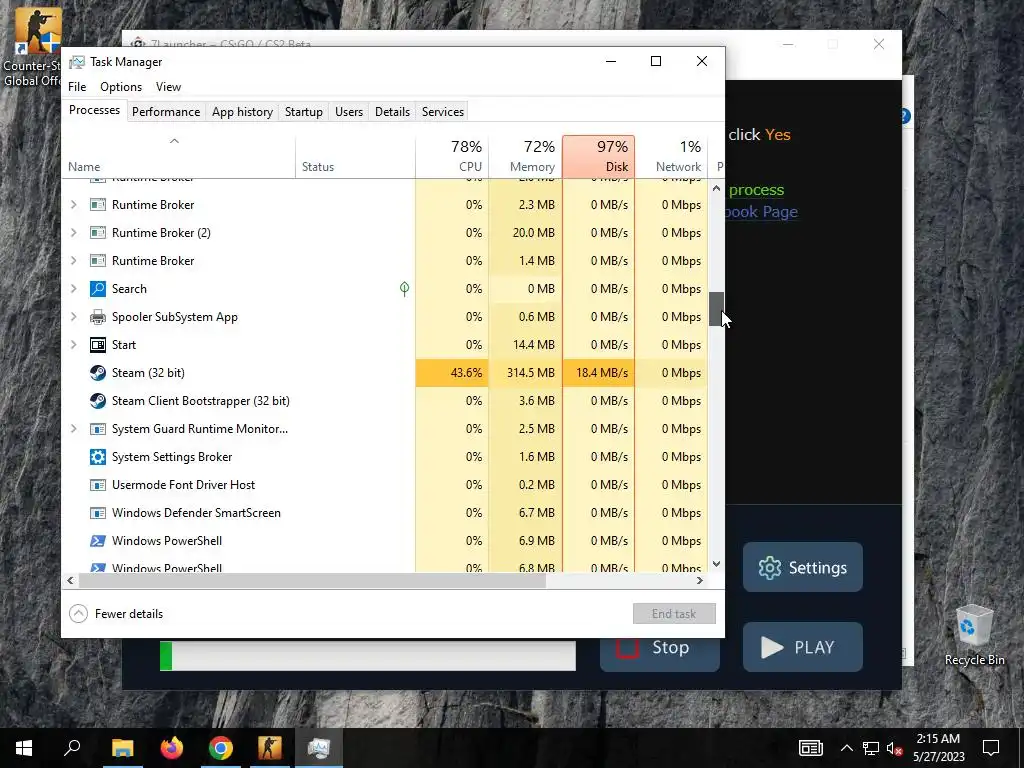This screenshot has height=768, width=1024.
Task: Collapse Task Manager with Fewer details
Action: [116, 614]
